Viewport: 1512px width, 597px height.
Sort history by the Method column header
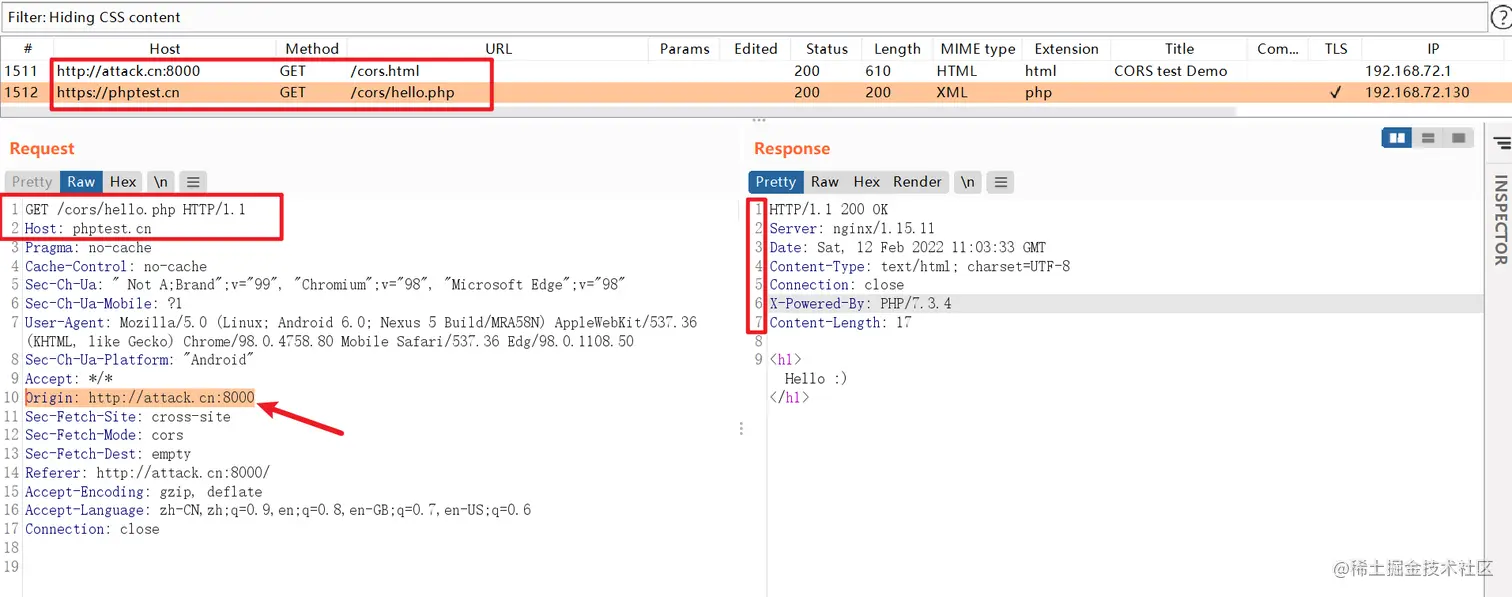pyautogui.click(x=312, y=48)
